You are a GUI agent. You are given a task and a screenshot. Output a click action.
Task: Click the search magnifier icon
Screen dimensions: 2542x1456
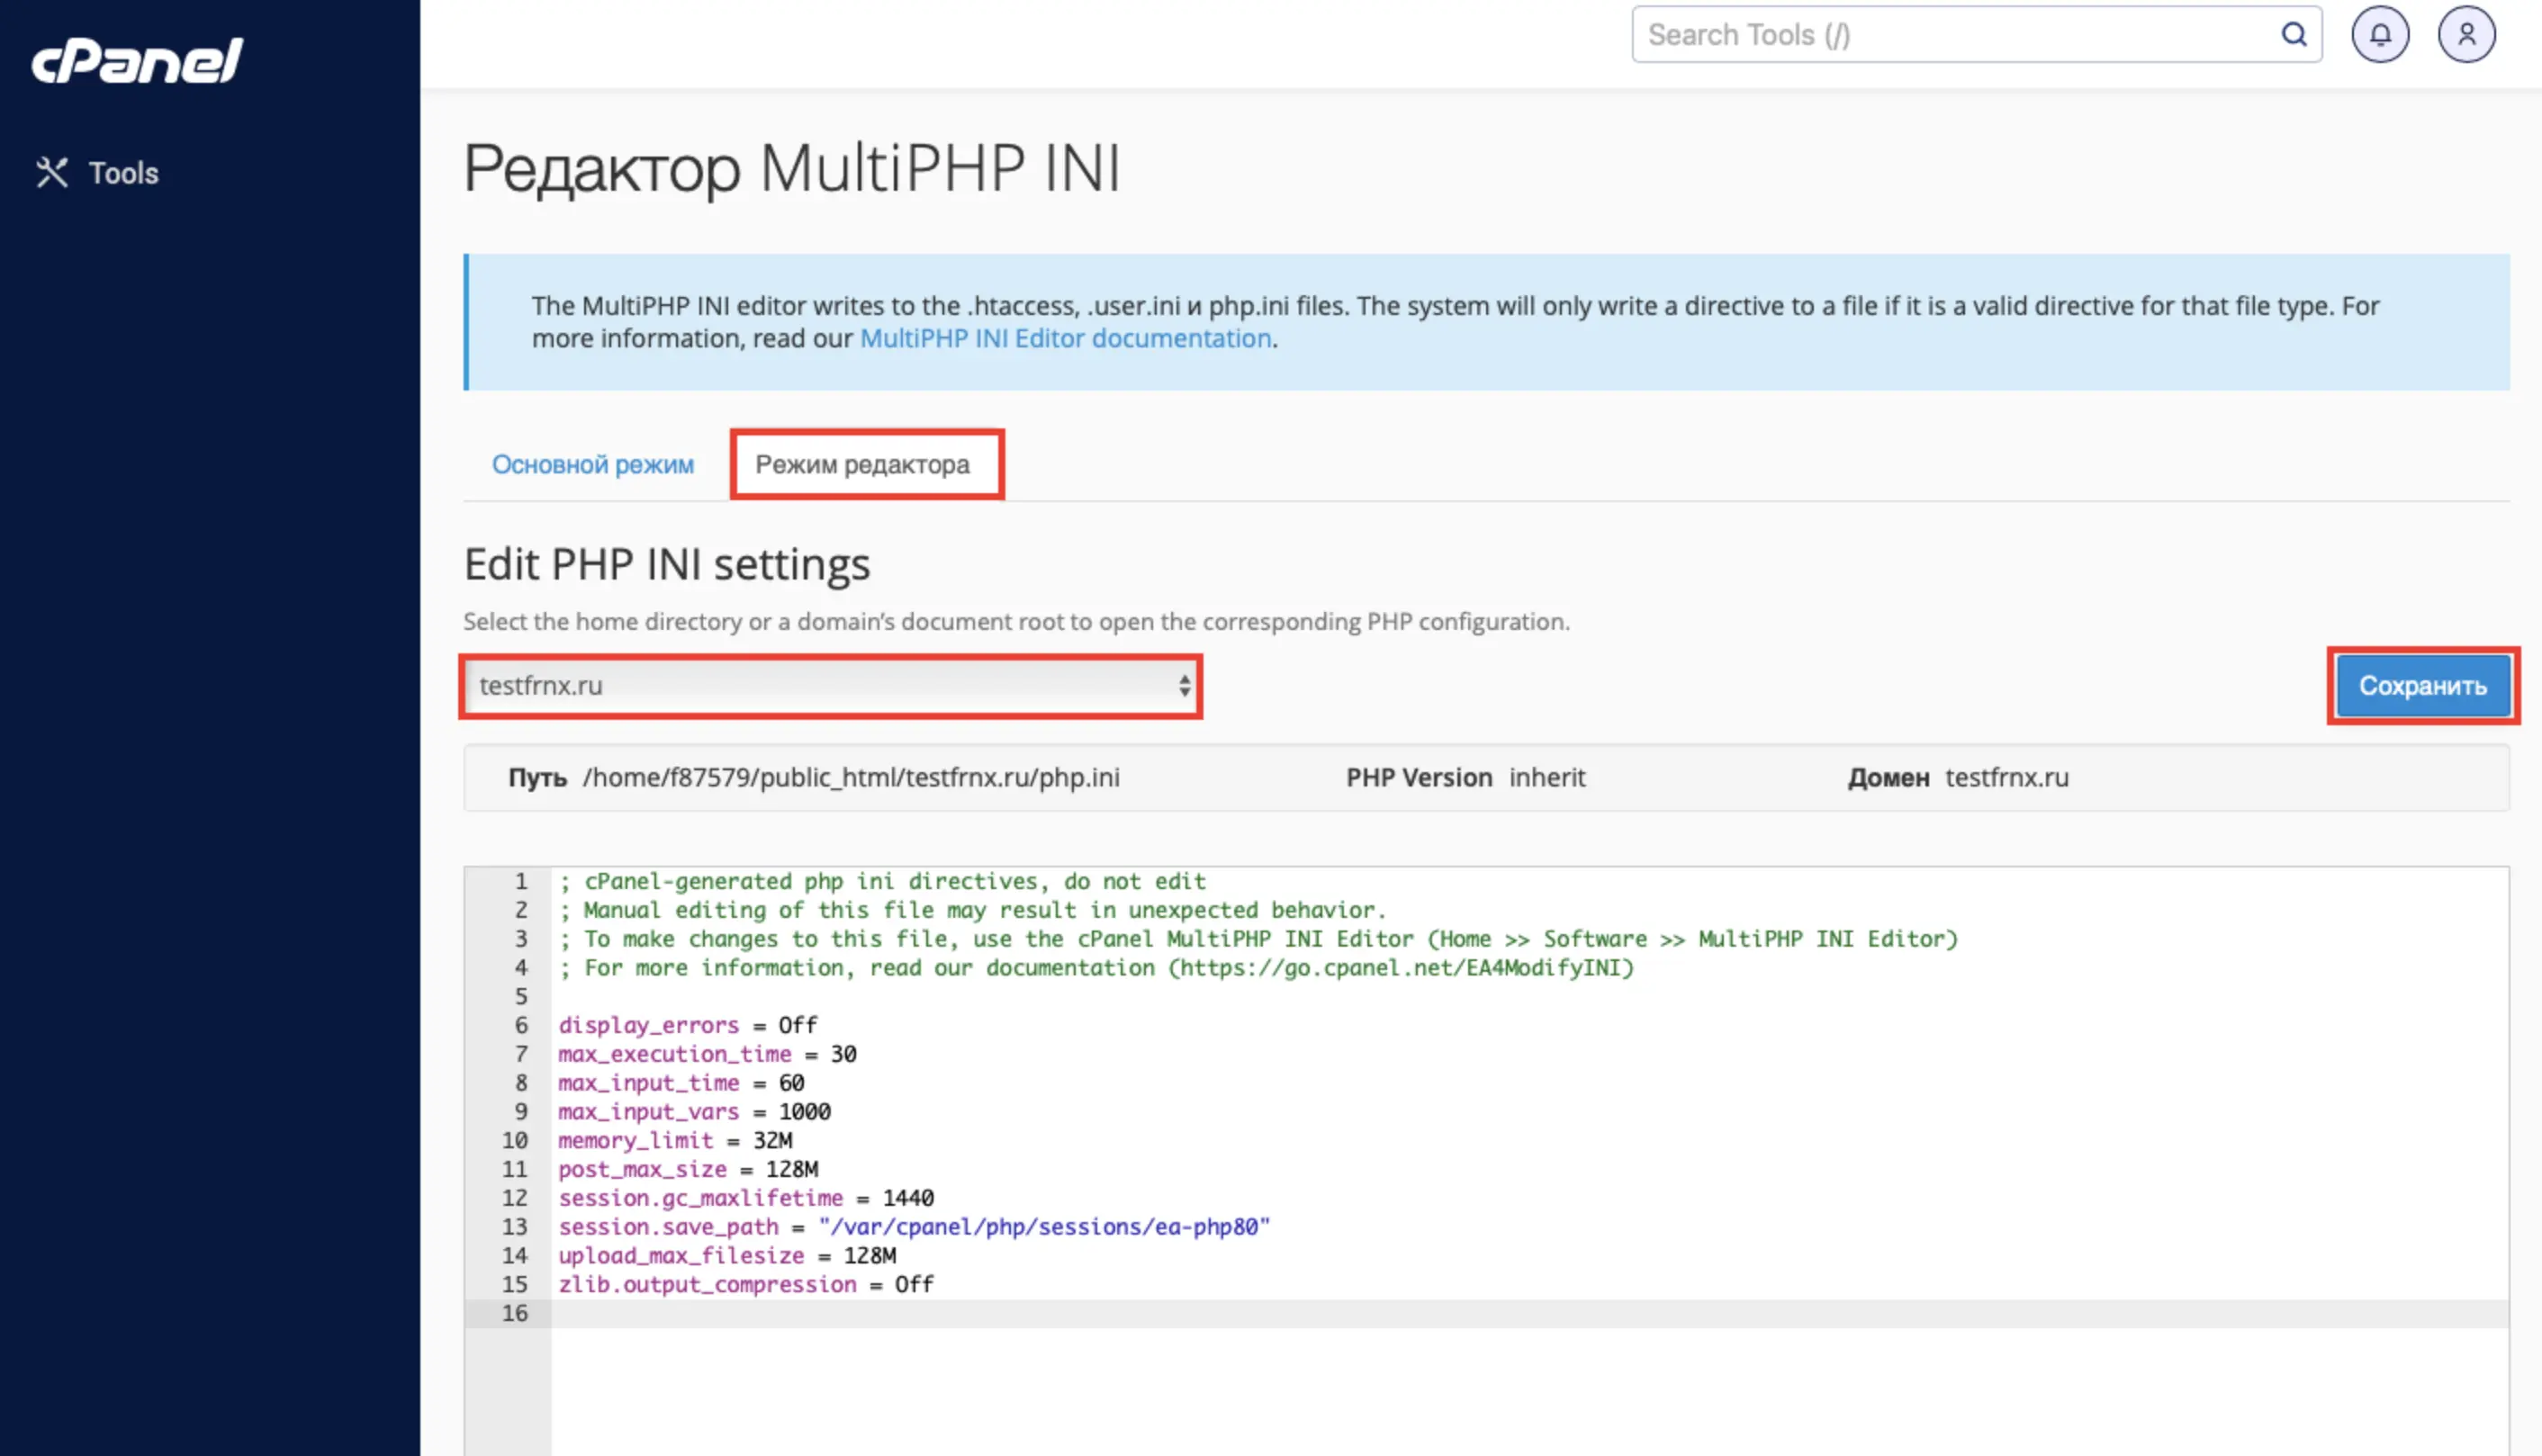point(2294,35)
